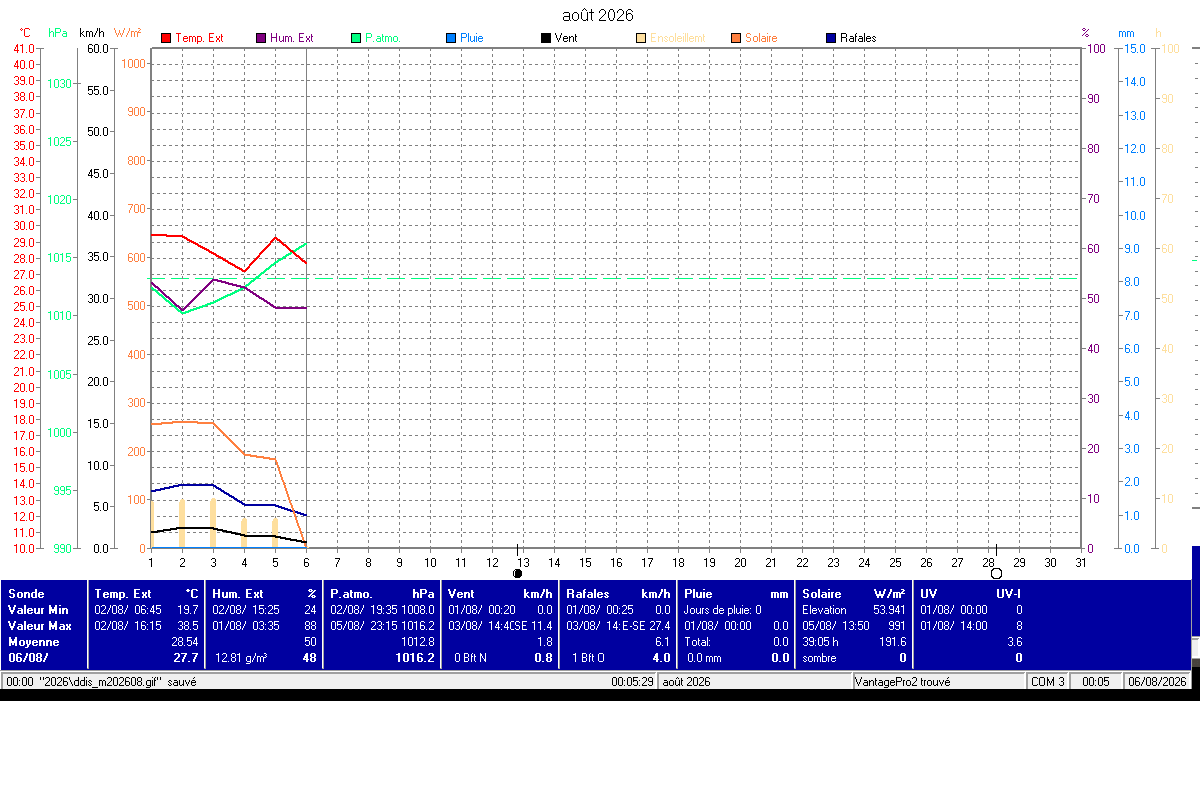Click the 'août 2026' chart title
This screenshot has width=1200, height=787.
coord(598,15)
